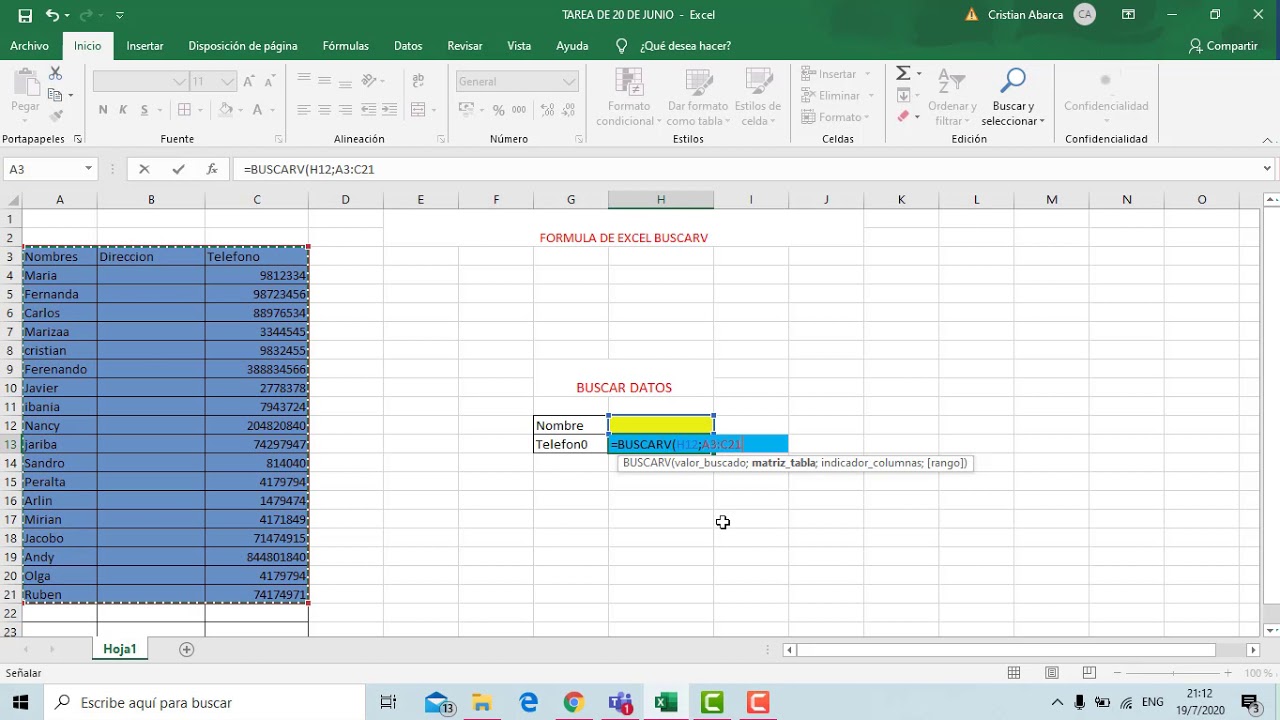
Task: Open the Vista ribbon tab
Action: (x=519, y=46)
